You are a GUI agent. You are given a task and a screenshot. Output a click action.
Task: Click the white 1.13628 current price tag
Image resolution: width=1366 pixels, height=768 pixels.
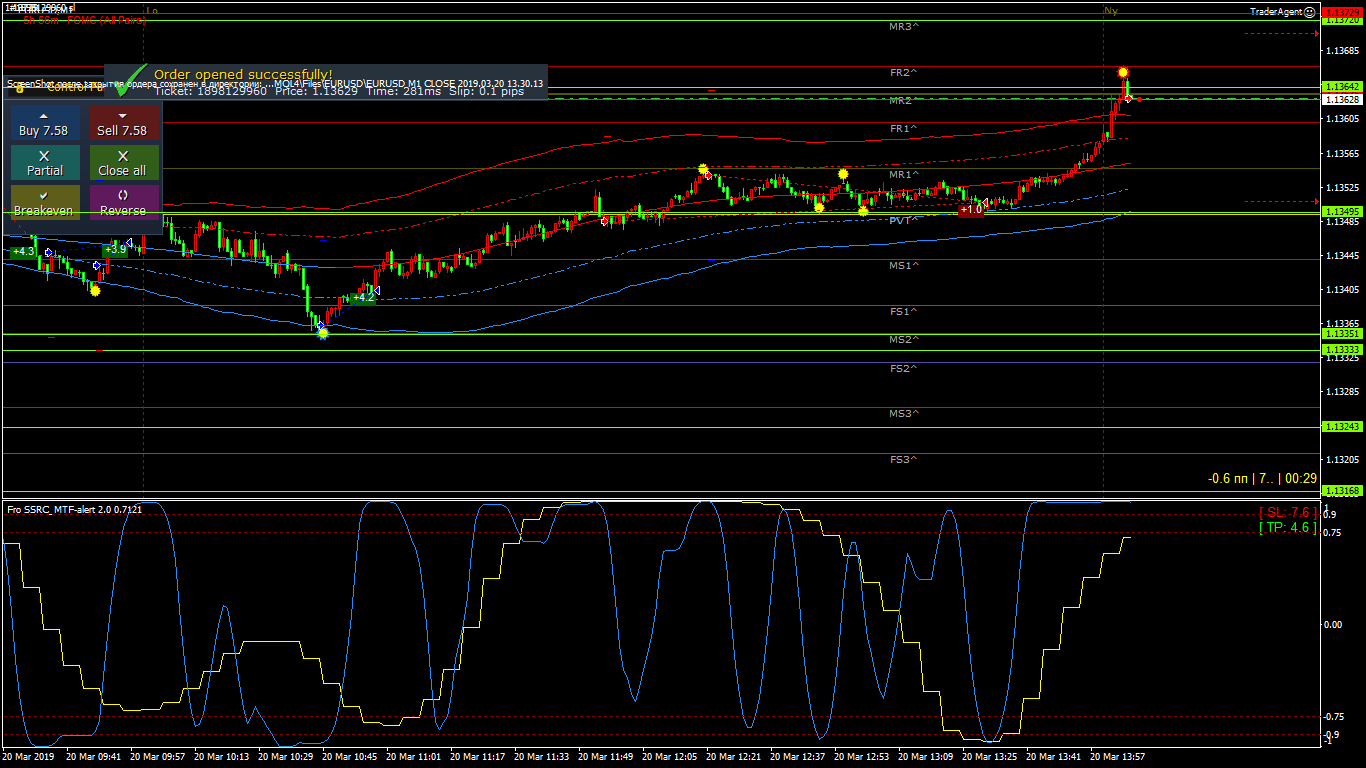point(1342,100)
